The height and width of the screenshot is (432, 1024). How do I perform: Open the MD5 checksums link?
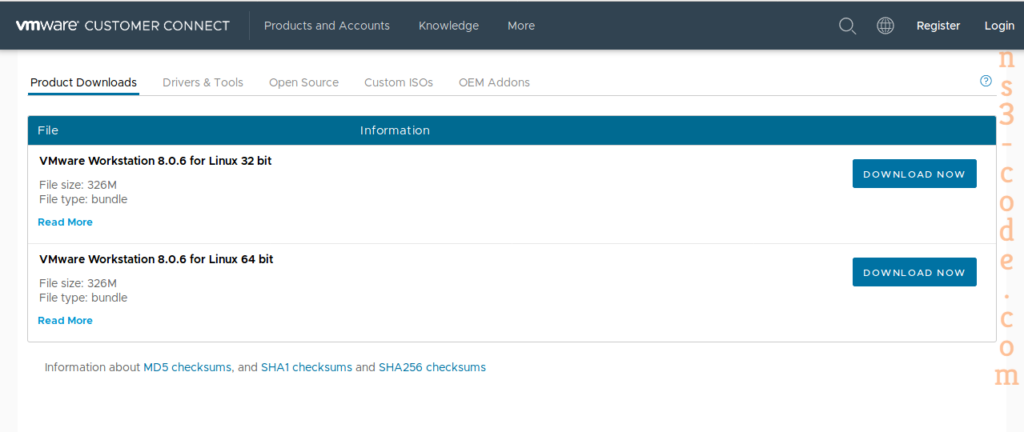[x=187, y=367]
